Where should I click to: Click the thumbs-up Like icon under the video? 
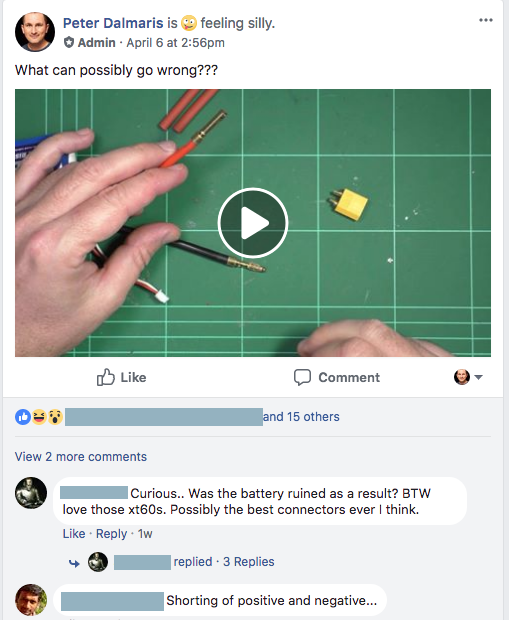[x=106, y=377]
